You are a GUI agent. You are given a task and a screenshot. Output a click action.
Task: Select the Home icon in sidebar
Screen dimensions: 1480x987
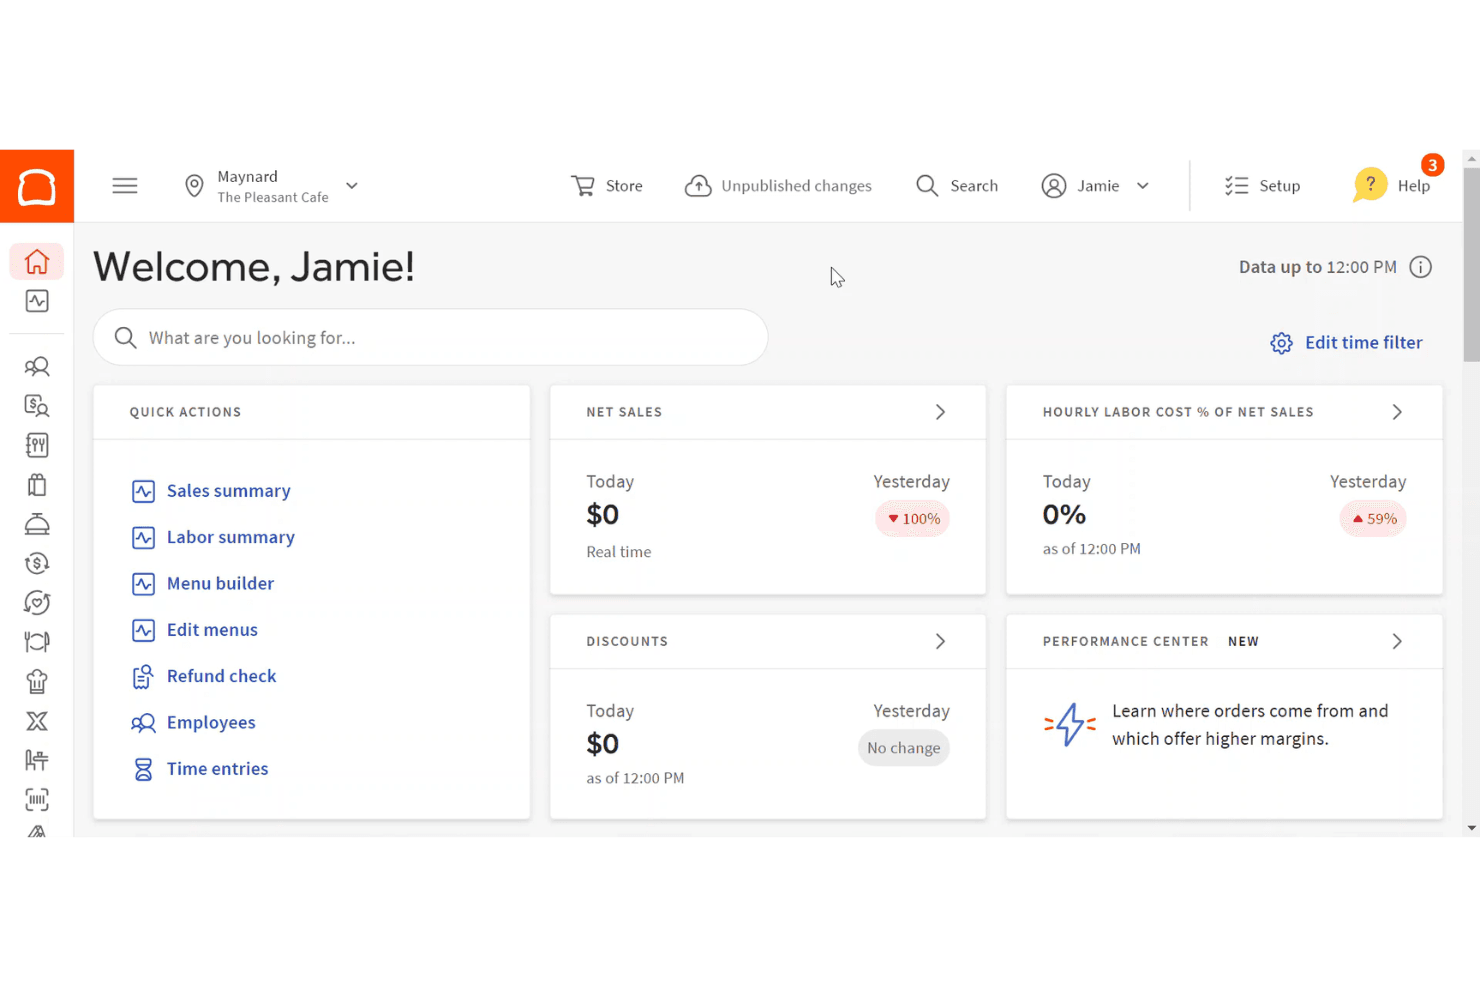pyautogui.click(x=37, y=262)
